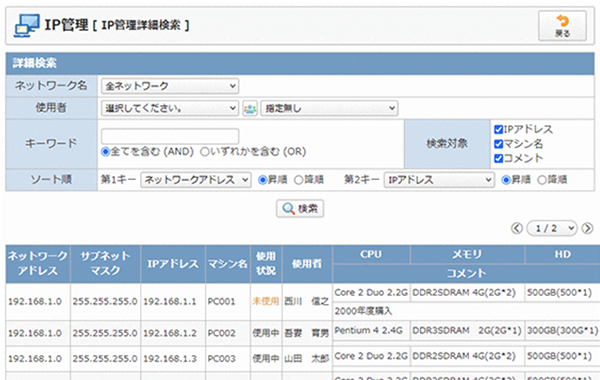Click the 検索 search button

300,209
